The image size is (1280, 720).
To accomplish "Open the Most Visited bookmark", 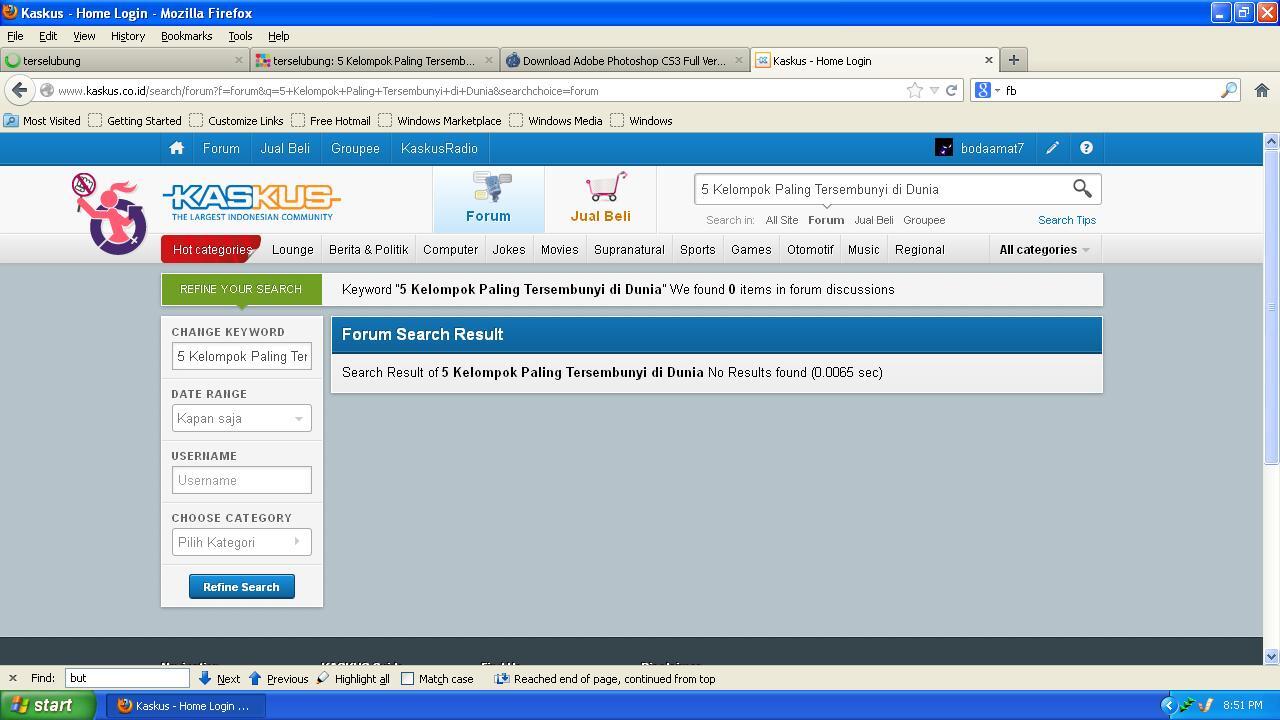I will (42, 120).
